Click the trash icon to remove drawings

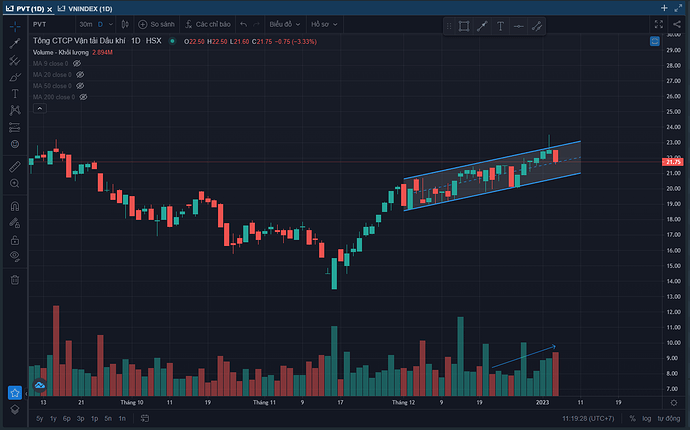(15, 279)
